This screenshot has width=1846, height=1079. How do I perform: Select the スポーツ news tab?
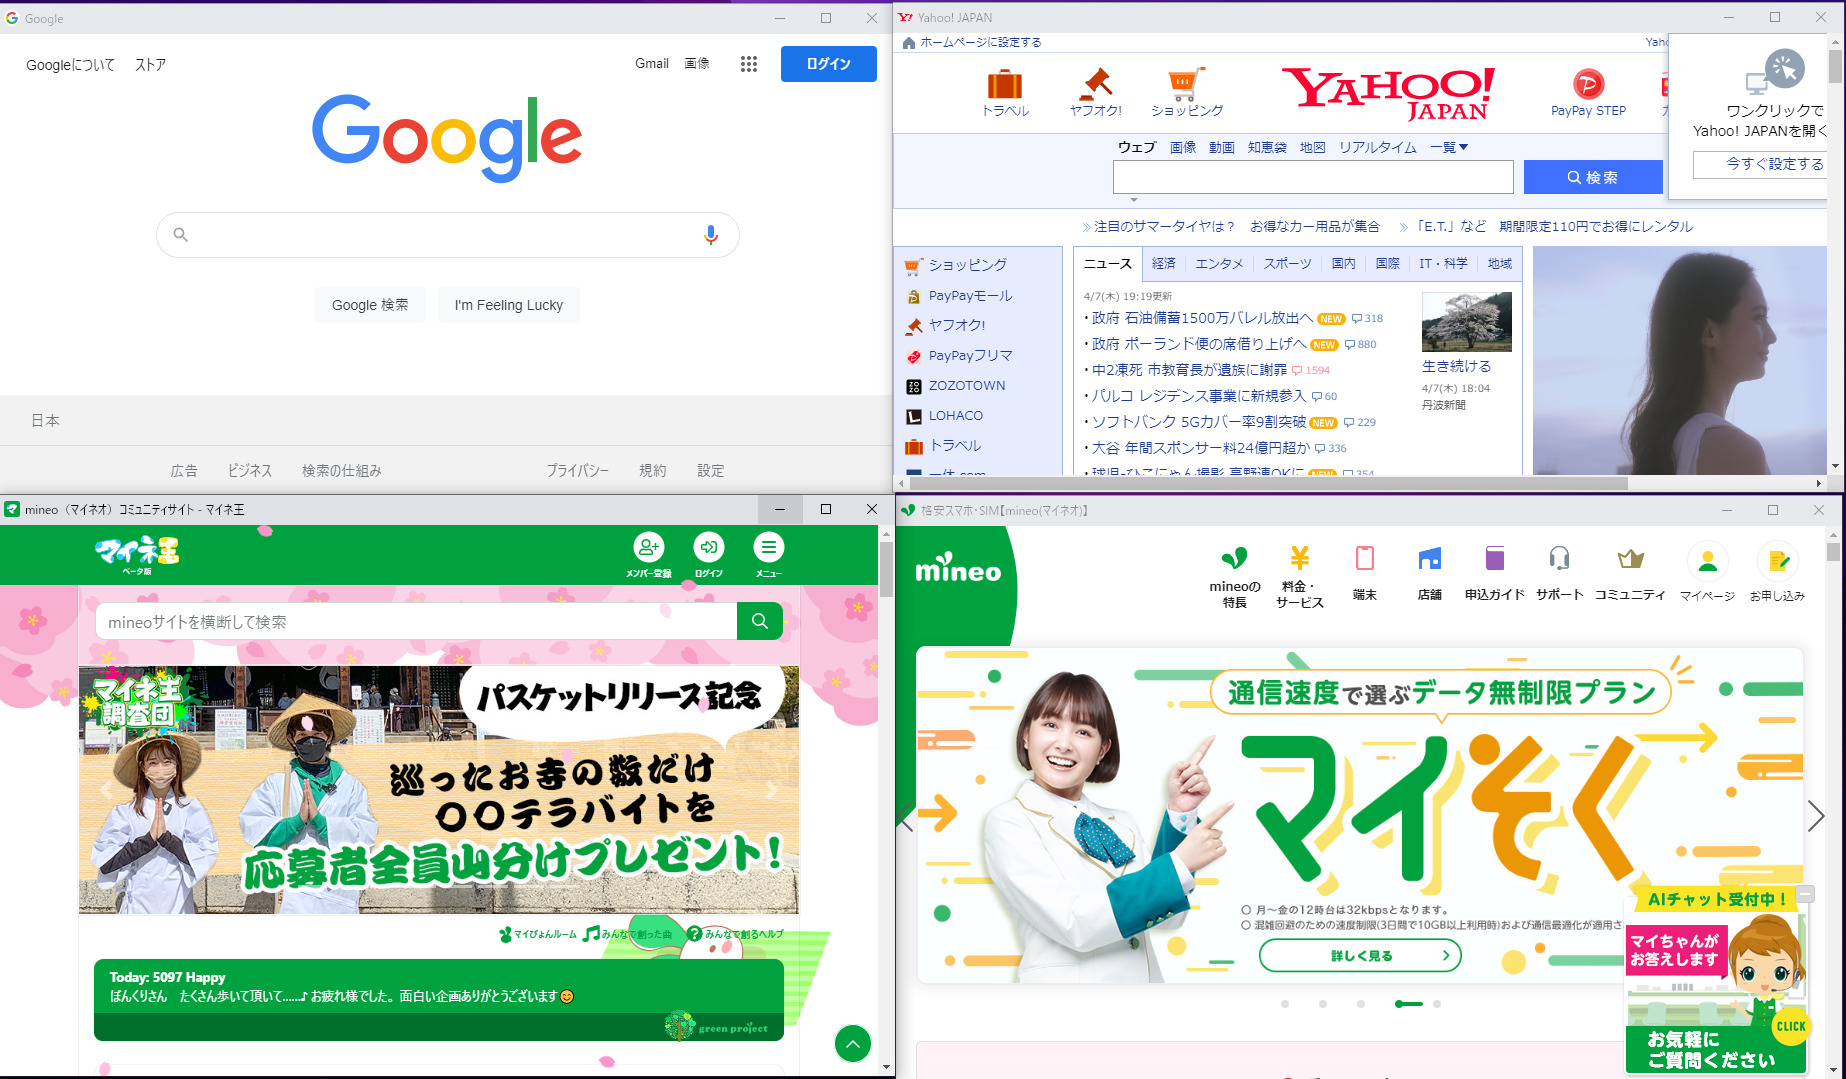click(x=1287, y=264)
